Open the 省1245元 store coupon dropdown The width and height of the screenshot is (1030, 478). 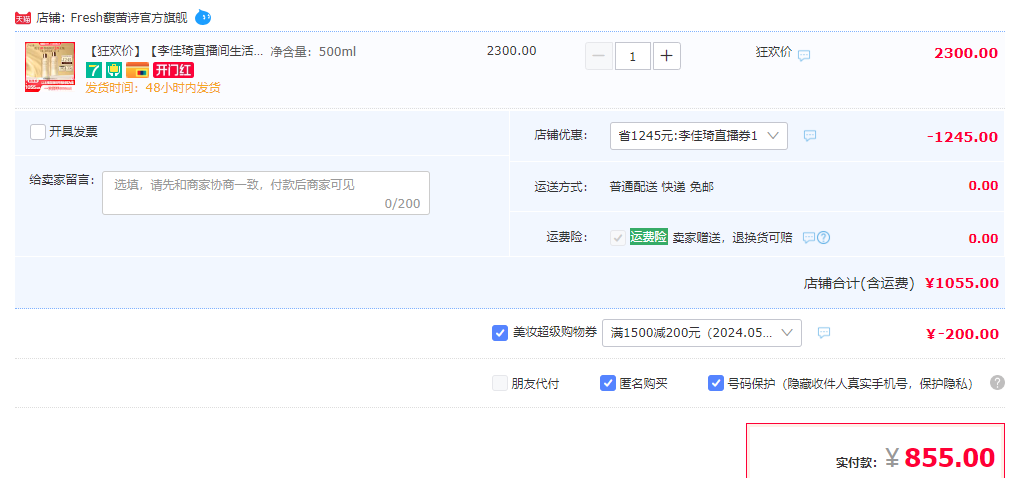tap(699, 136)
